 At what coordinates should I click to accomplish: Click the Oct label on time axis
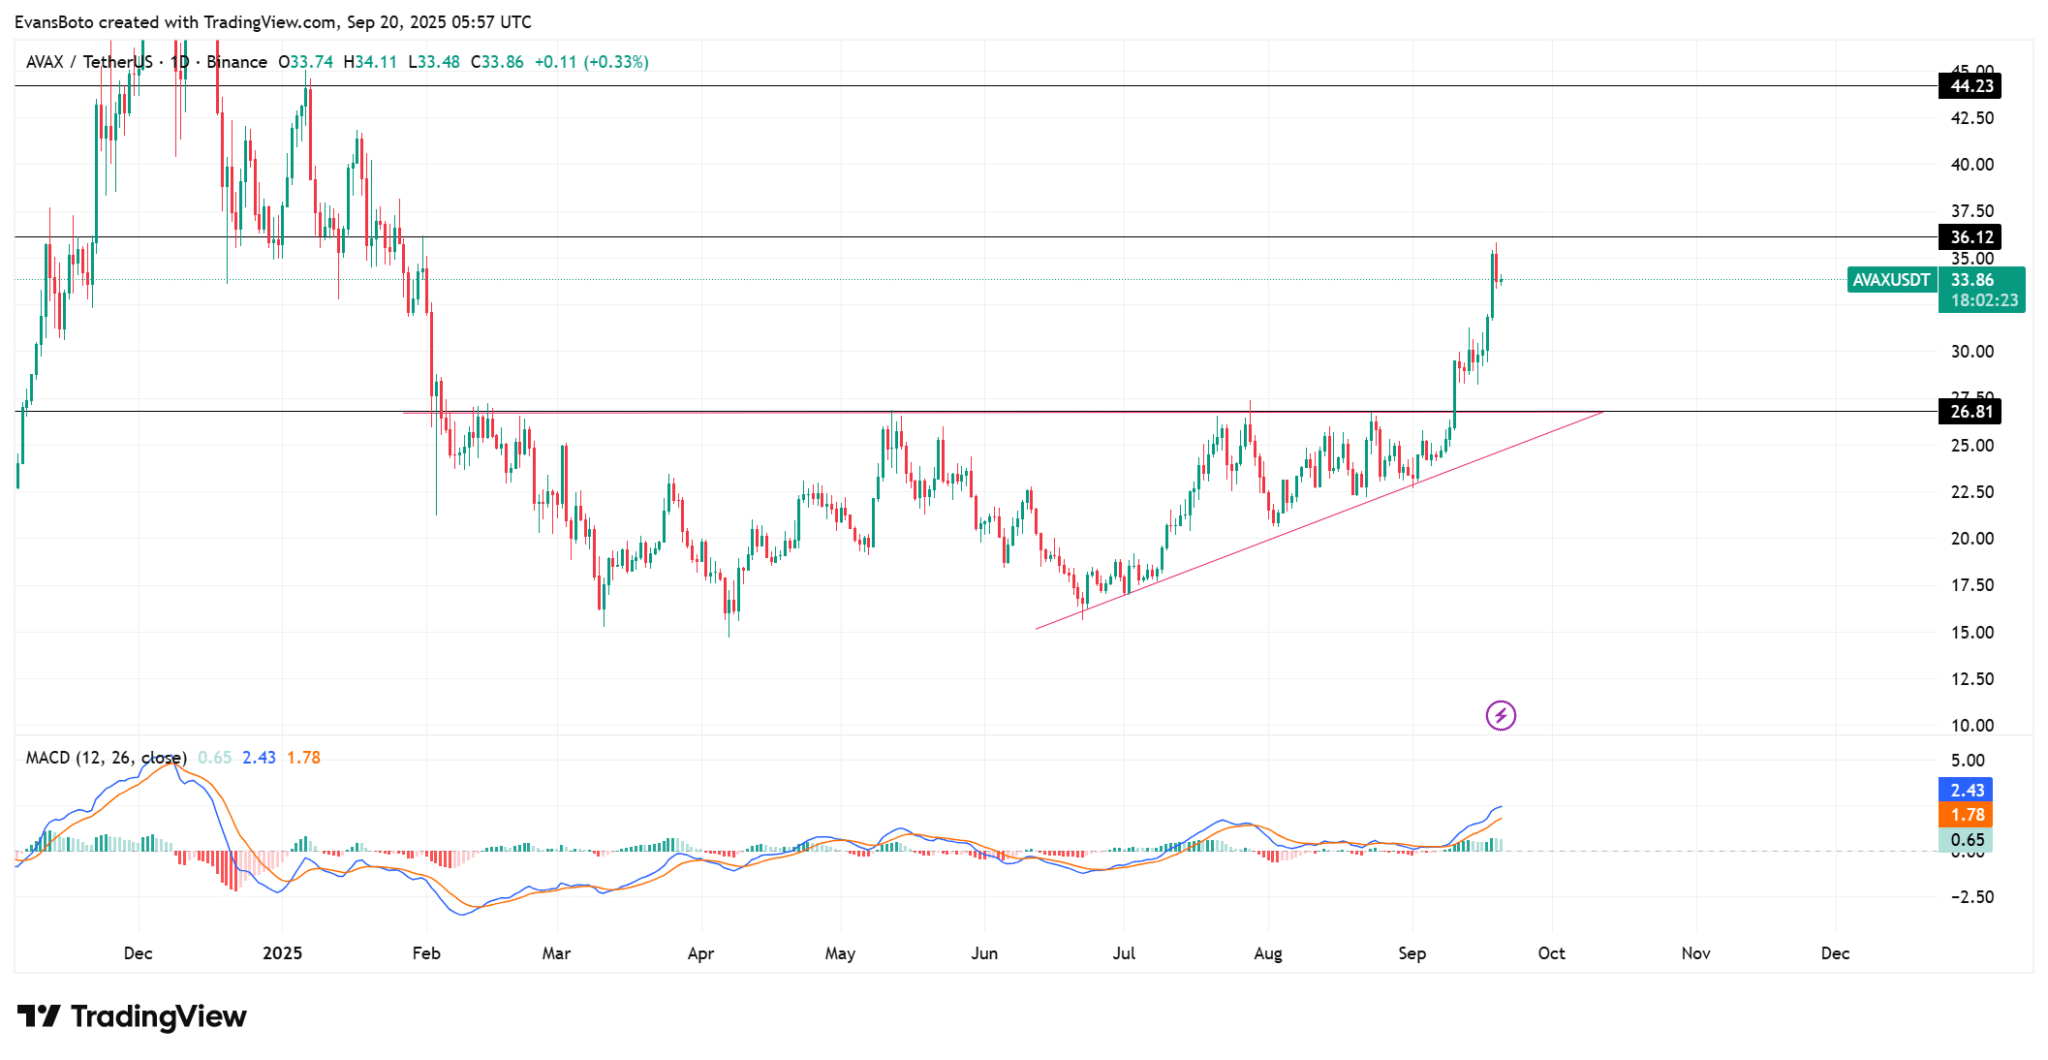point(1551,953)
